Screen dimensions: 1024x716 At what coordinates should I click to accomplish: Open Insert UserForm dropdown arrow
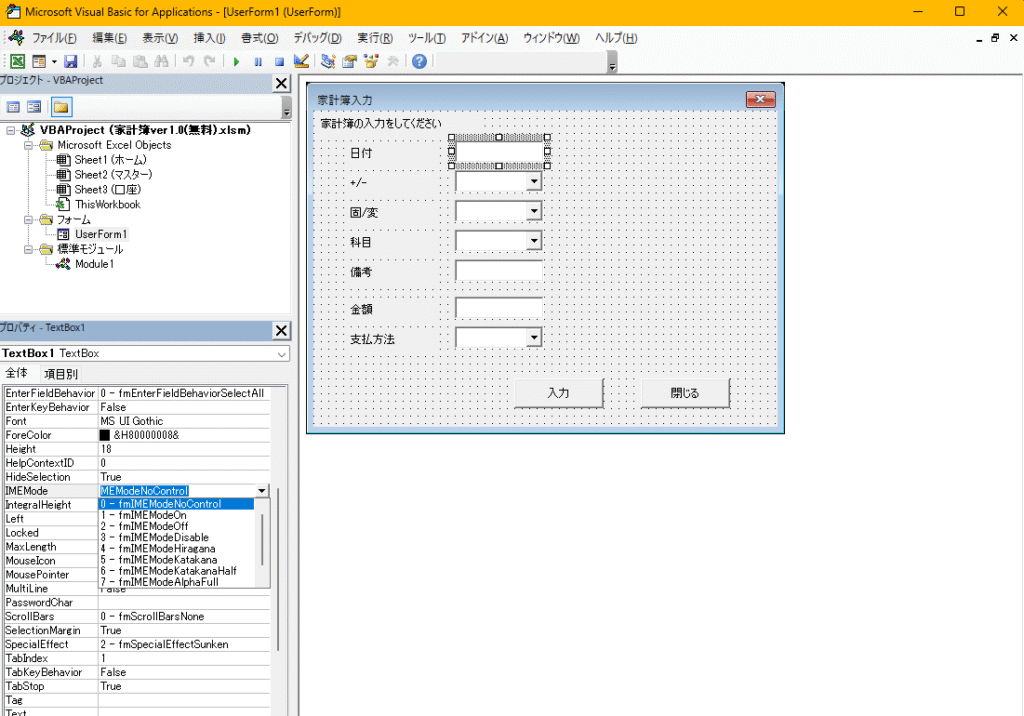click(x=54, y=61)
